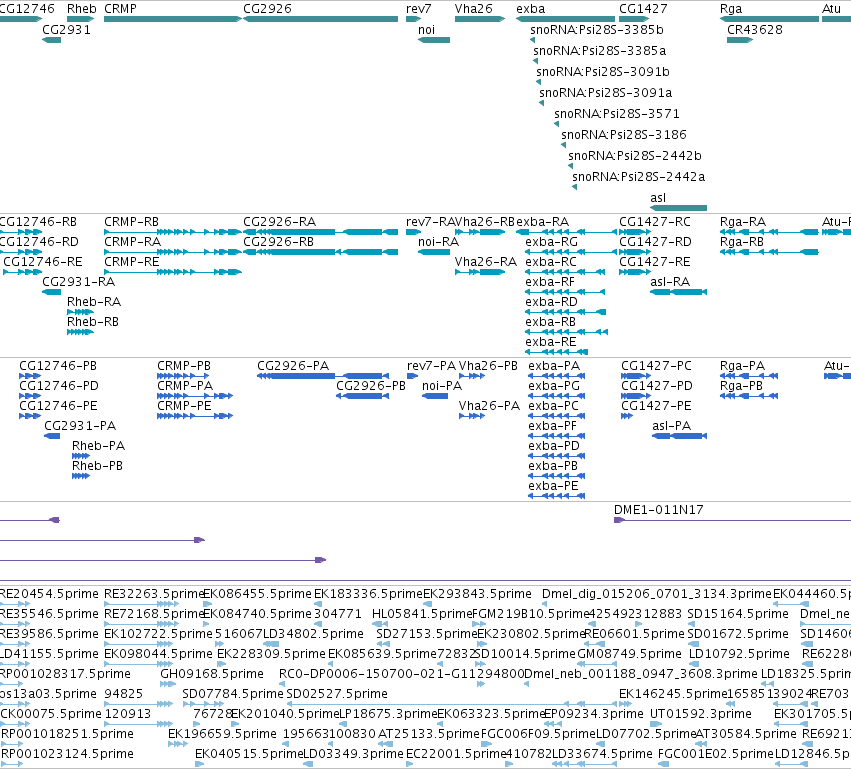Screen dimensions: 851x769
Task: Click the AT25133.5prime EST label
Action: [x=429, y=734]
